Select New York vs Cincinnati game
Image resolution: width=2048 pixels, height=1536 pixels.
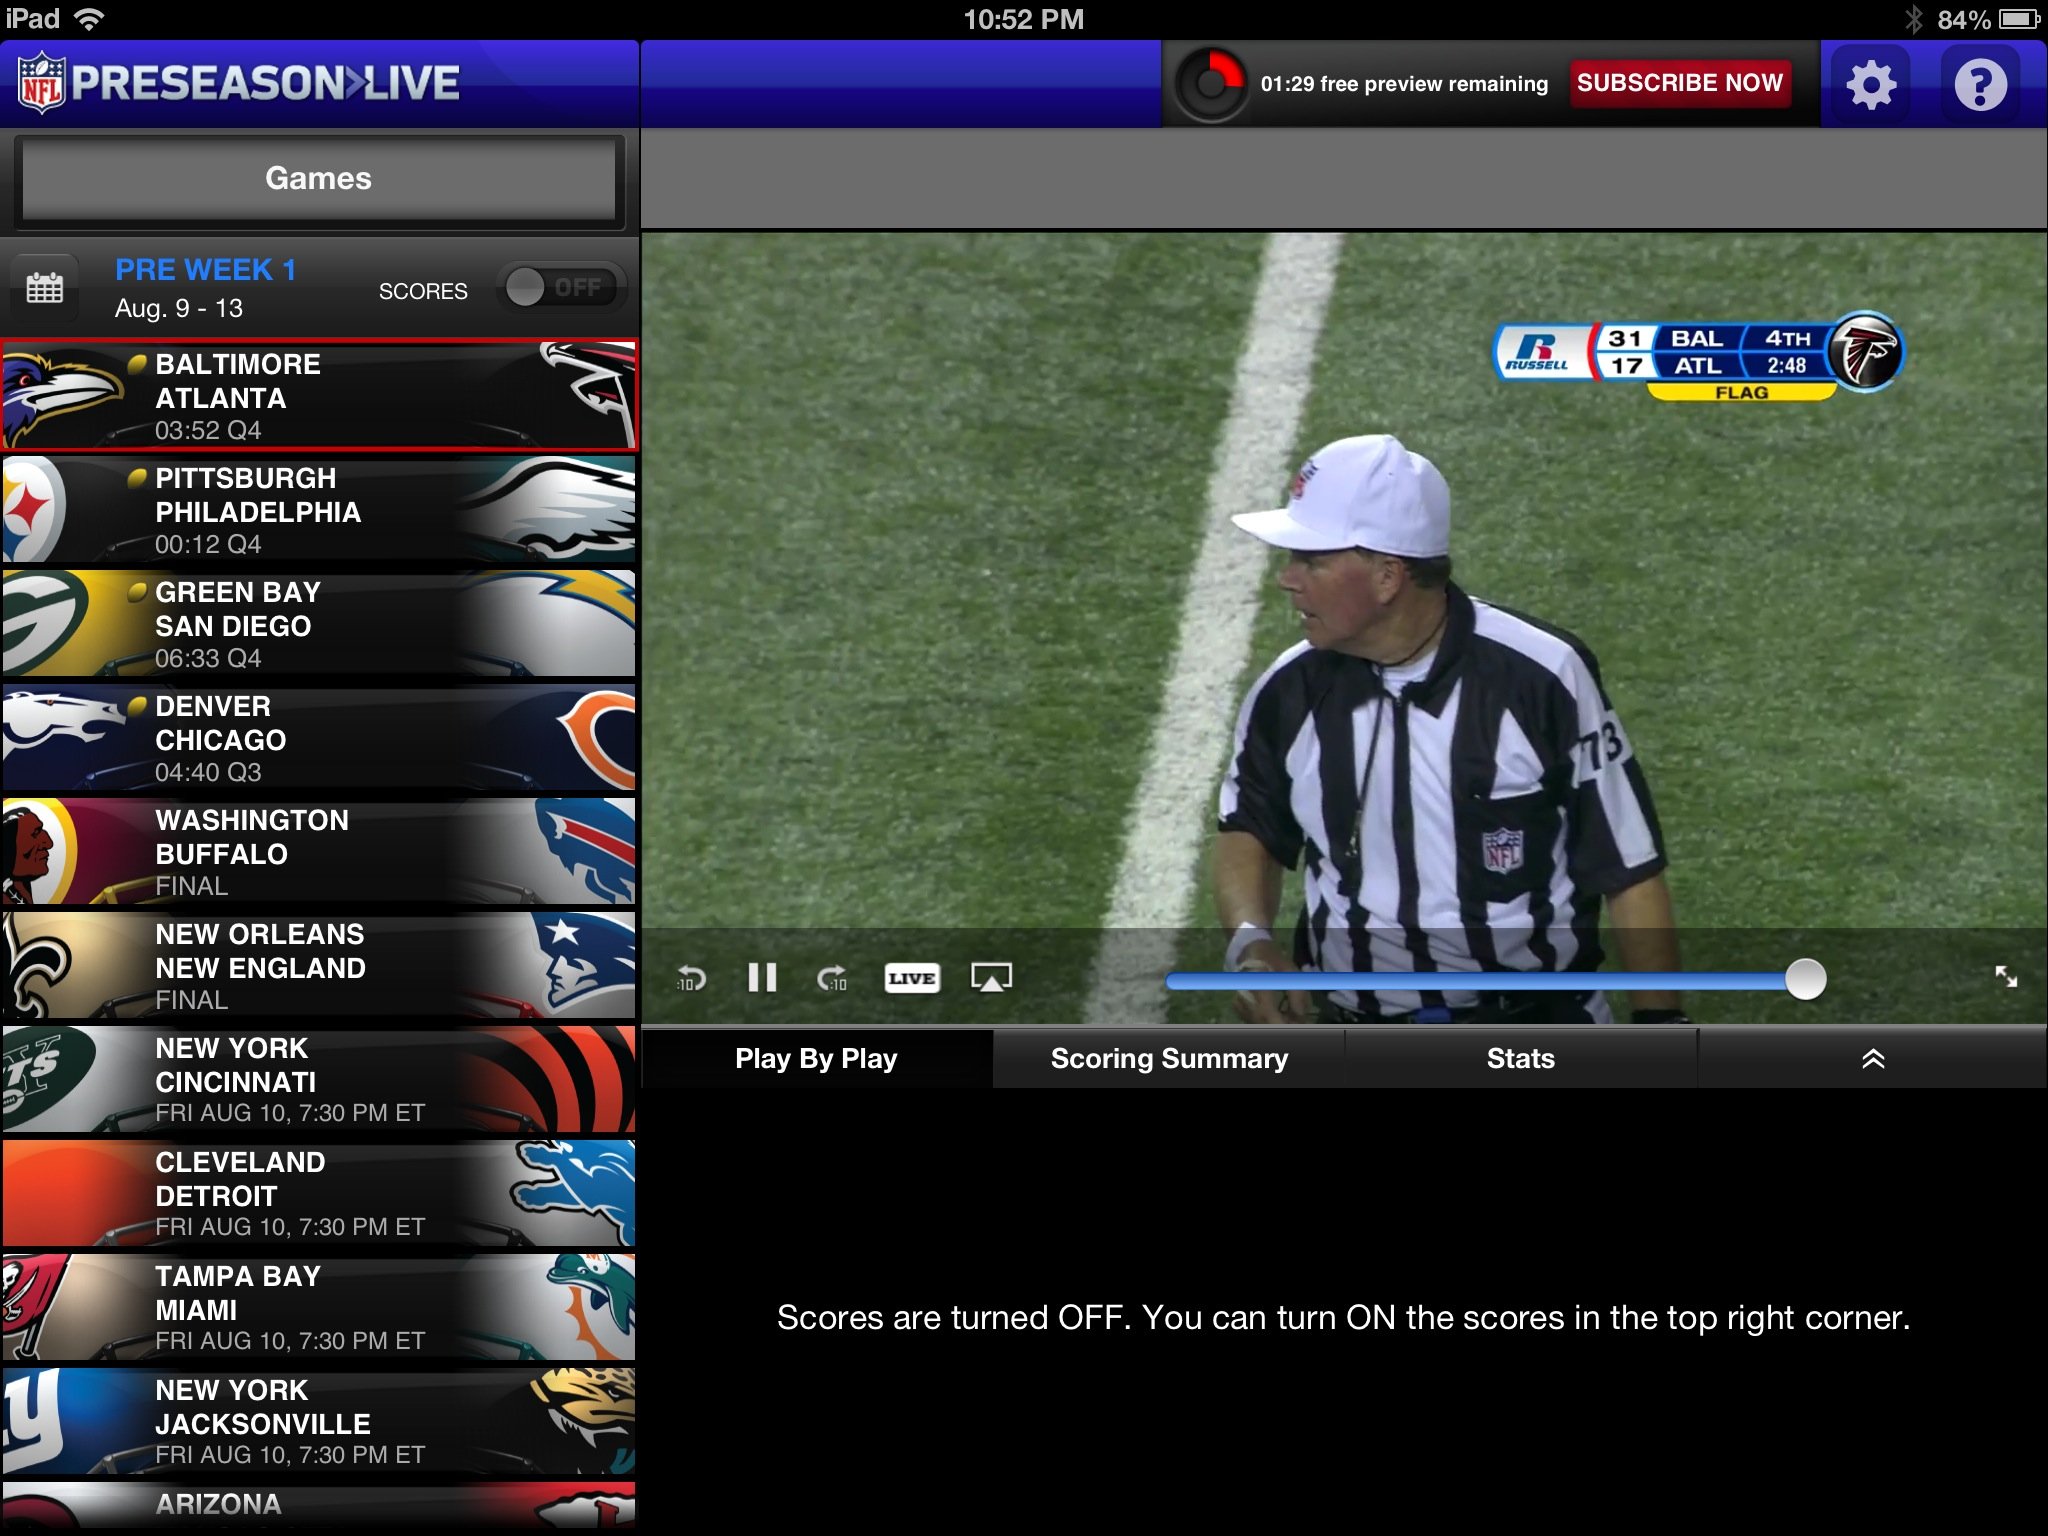pos(318,1079)
